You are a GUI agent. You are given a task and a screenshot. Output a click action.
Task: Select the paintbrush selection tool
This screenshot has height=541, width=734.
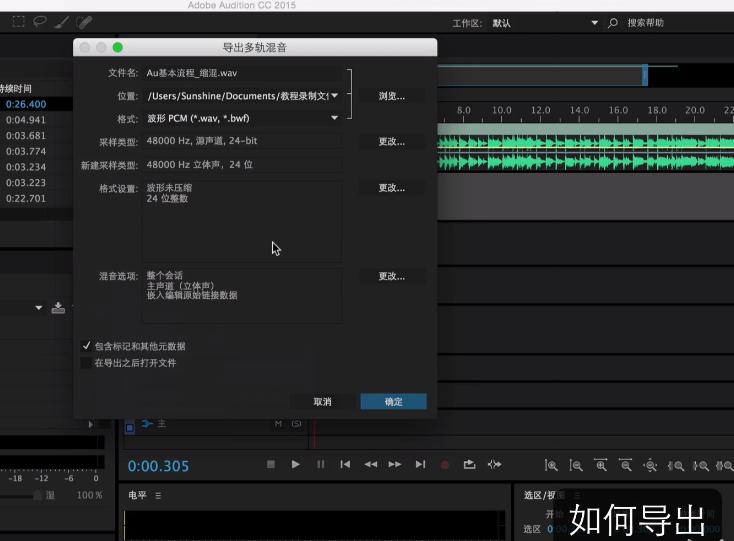click(x=62, y=22)
